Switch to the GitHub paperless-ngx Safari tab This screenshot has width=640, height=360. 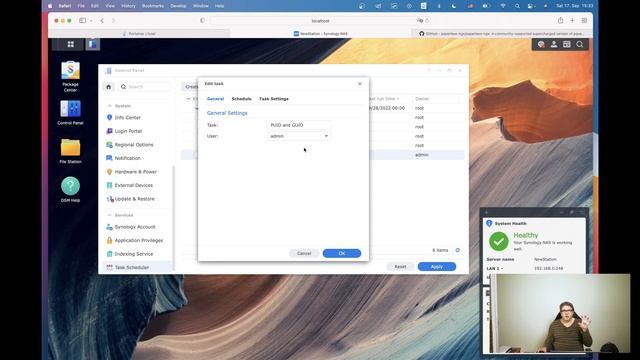click(x=502, y=33)
